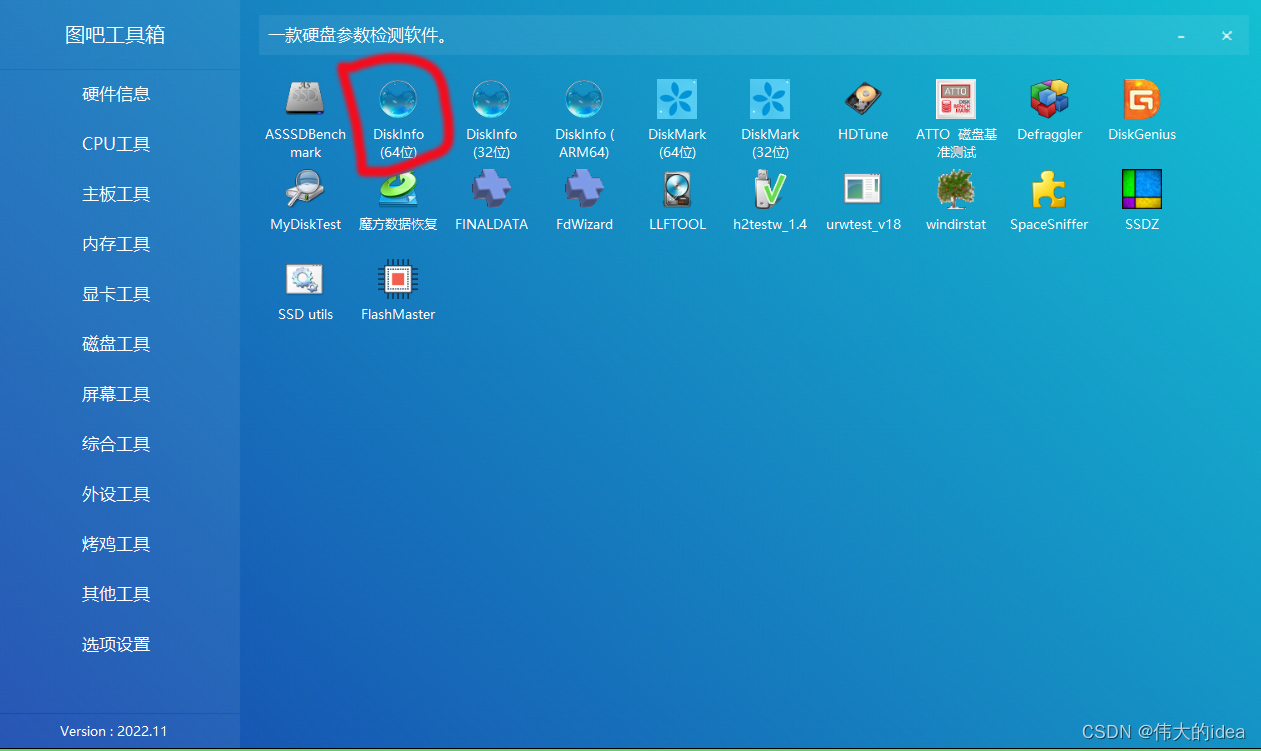Minimize the 图吧工具箱 window
Image resolution: width=1261 pixels, height=751 pixels.
1181,36
